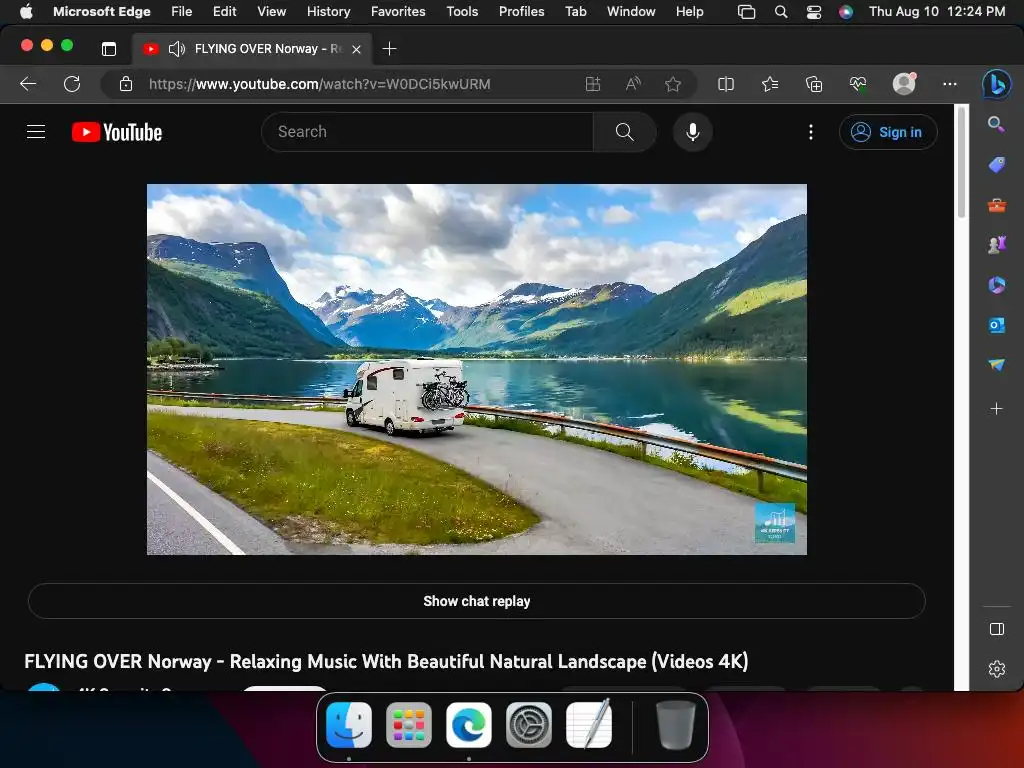The image size is (1024, 768).
Task: Open Stage Manager windows icon in menu bar
Action: 746,12
